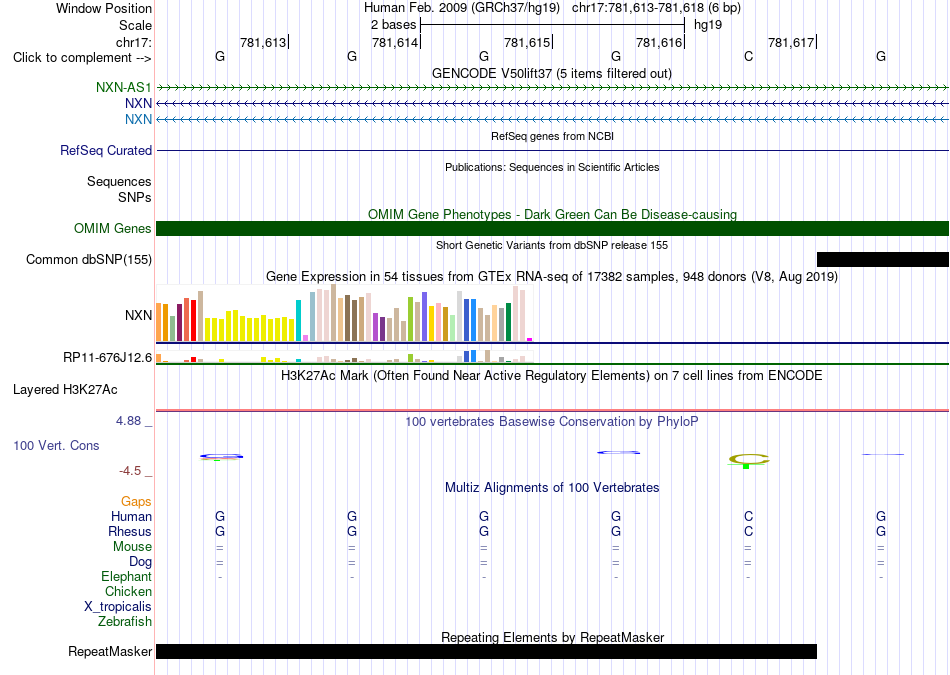Click the 781,615 position on chr17 ruler
The image size is (950, 675).
point(527,42)
